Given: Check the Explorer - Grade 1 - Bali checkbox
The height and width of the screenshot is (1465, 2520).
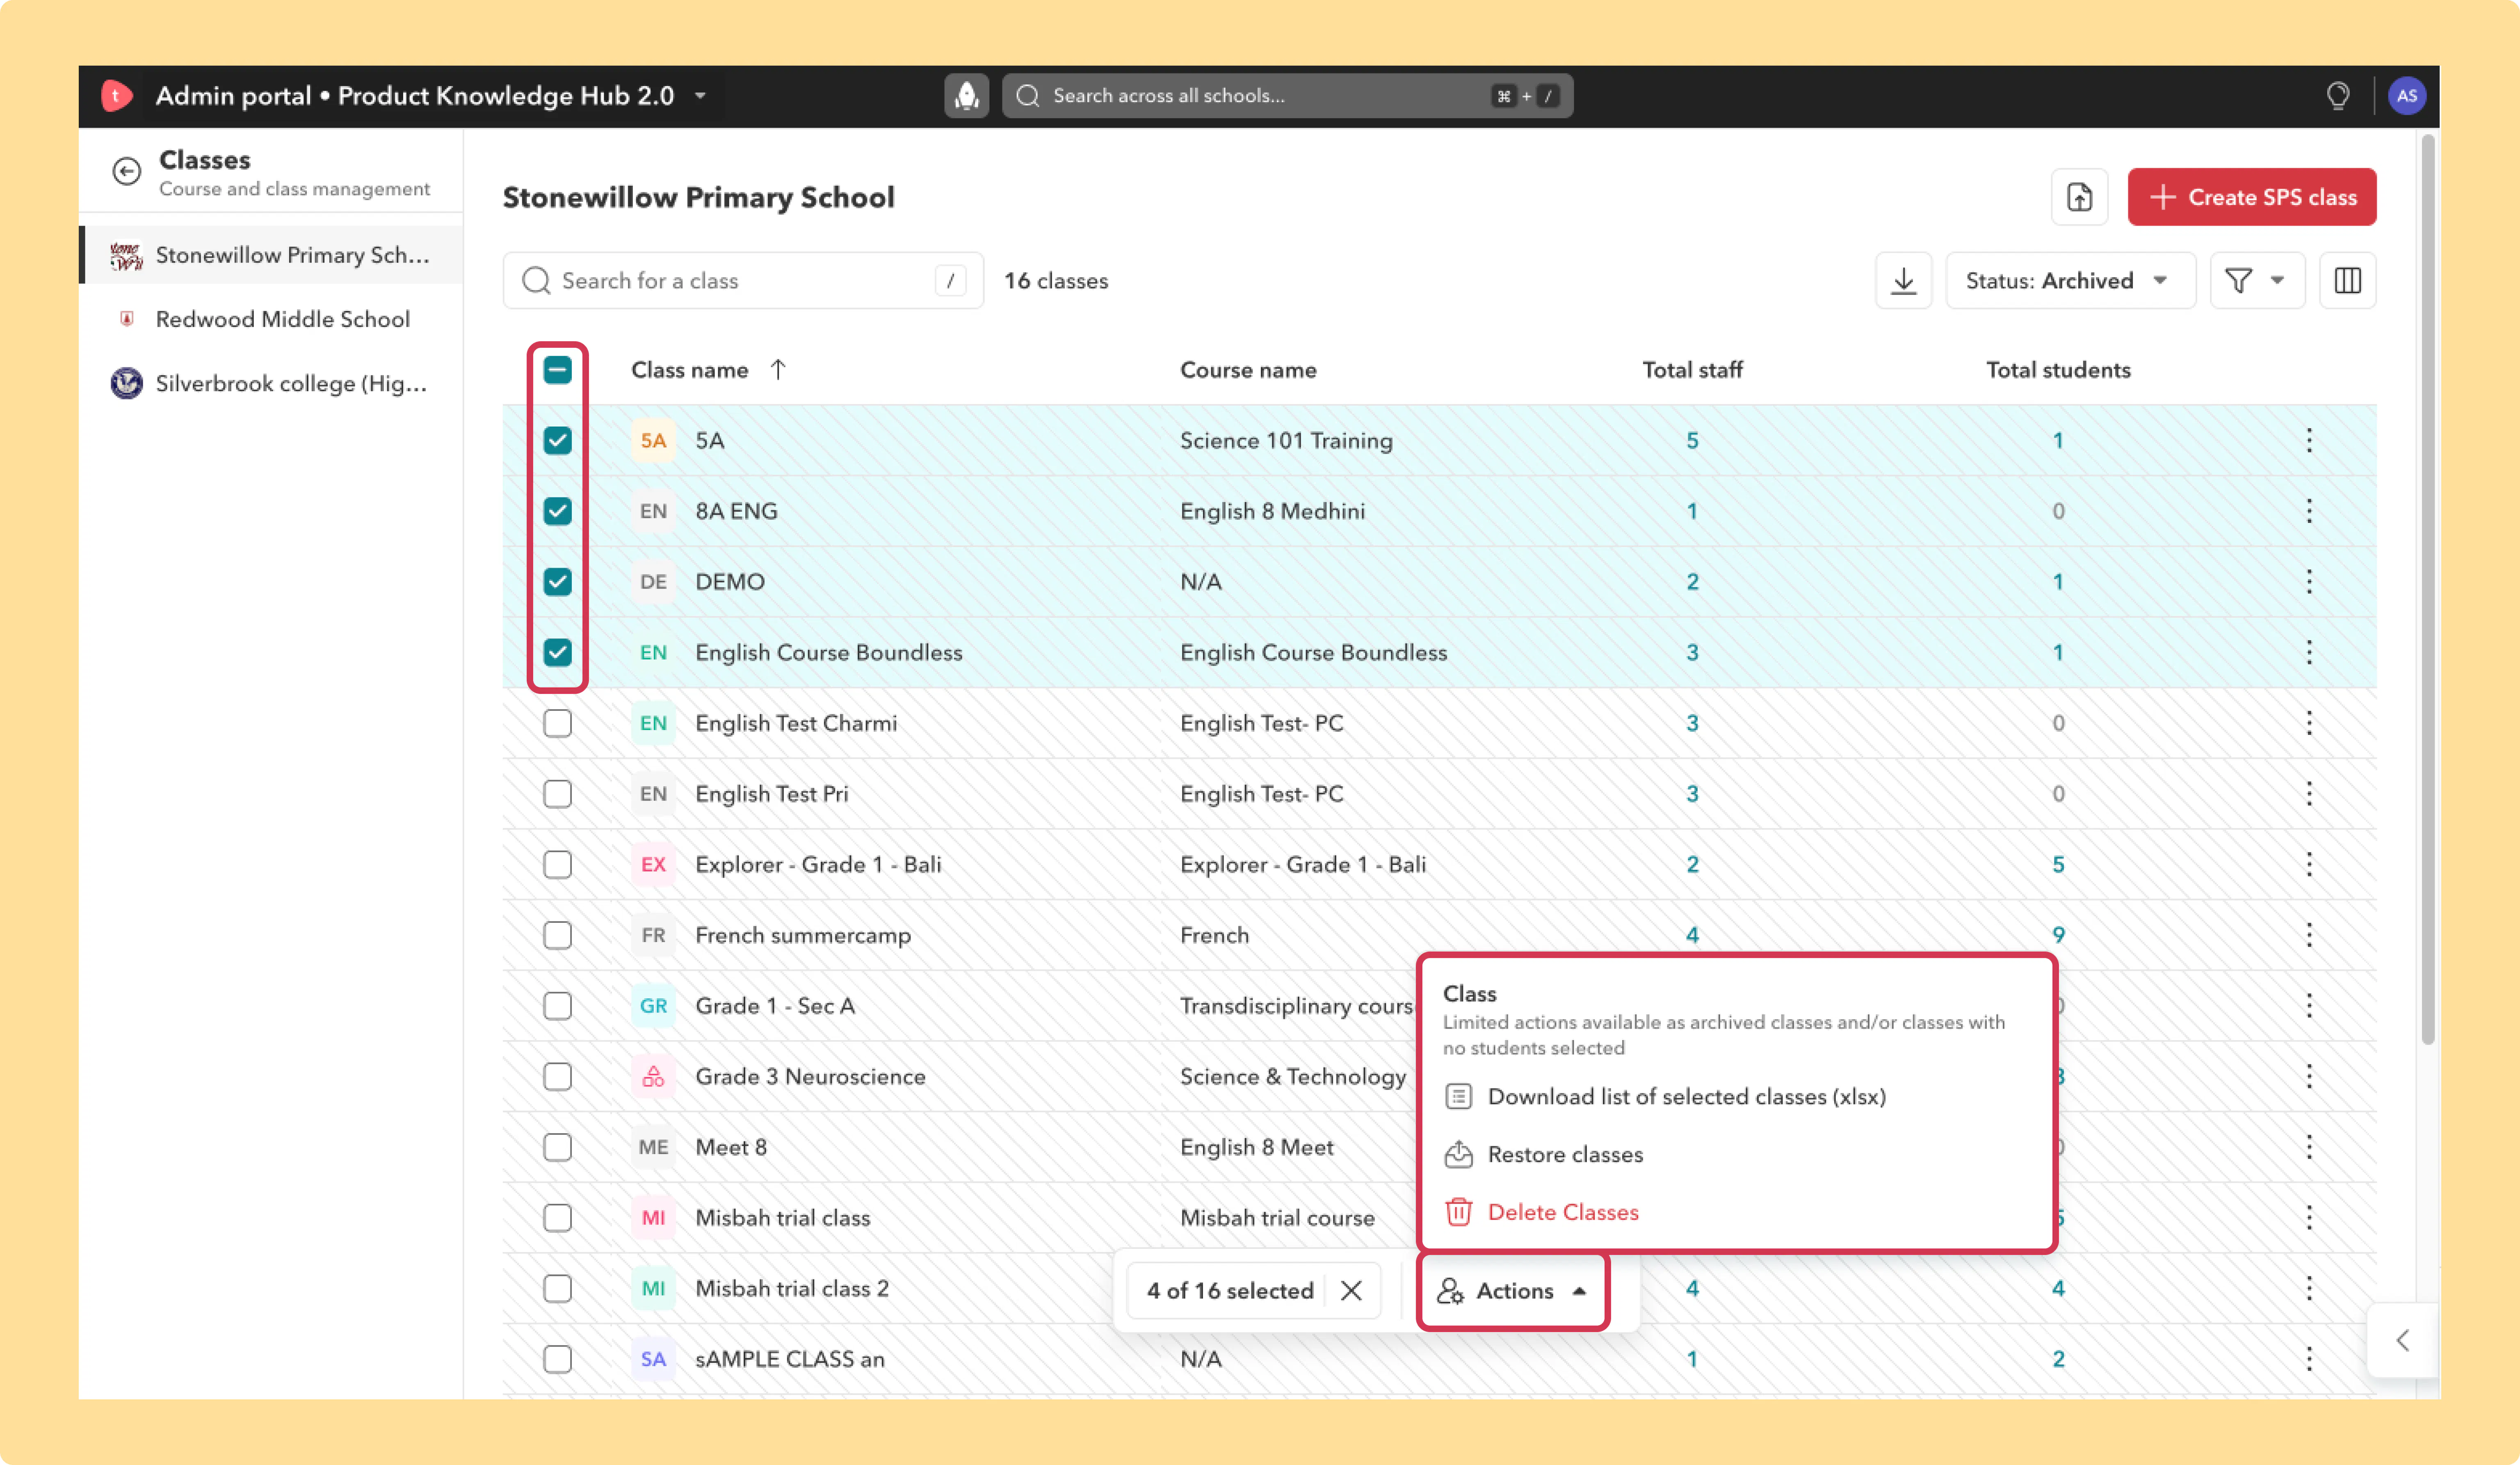Looking at the screenshot, I should point(558,865).
